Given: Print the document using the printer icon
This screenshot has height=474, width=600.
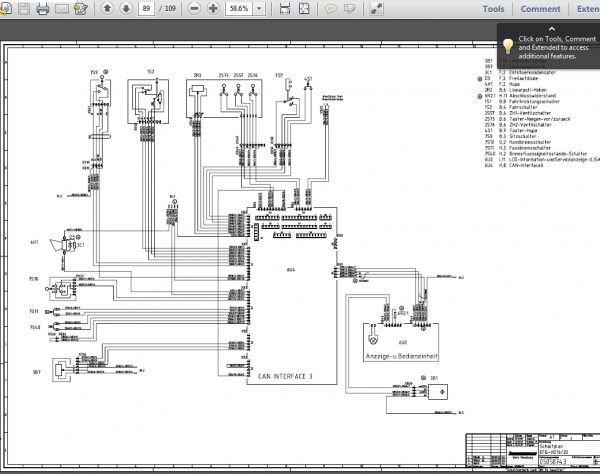Looking at the screenshot, I should click(42, 8).
